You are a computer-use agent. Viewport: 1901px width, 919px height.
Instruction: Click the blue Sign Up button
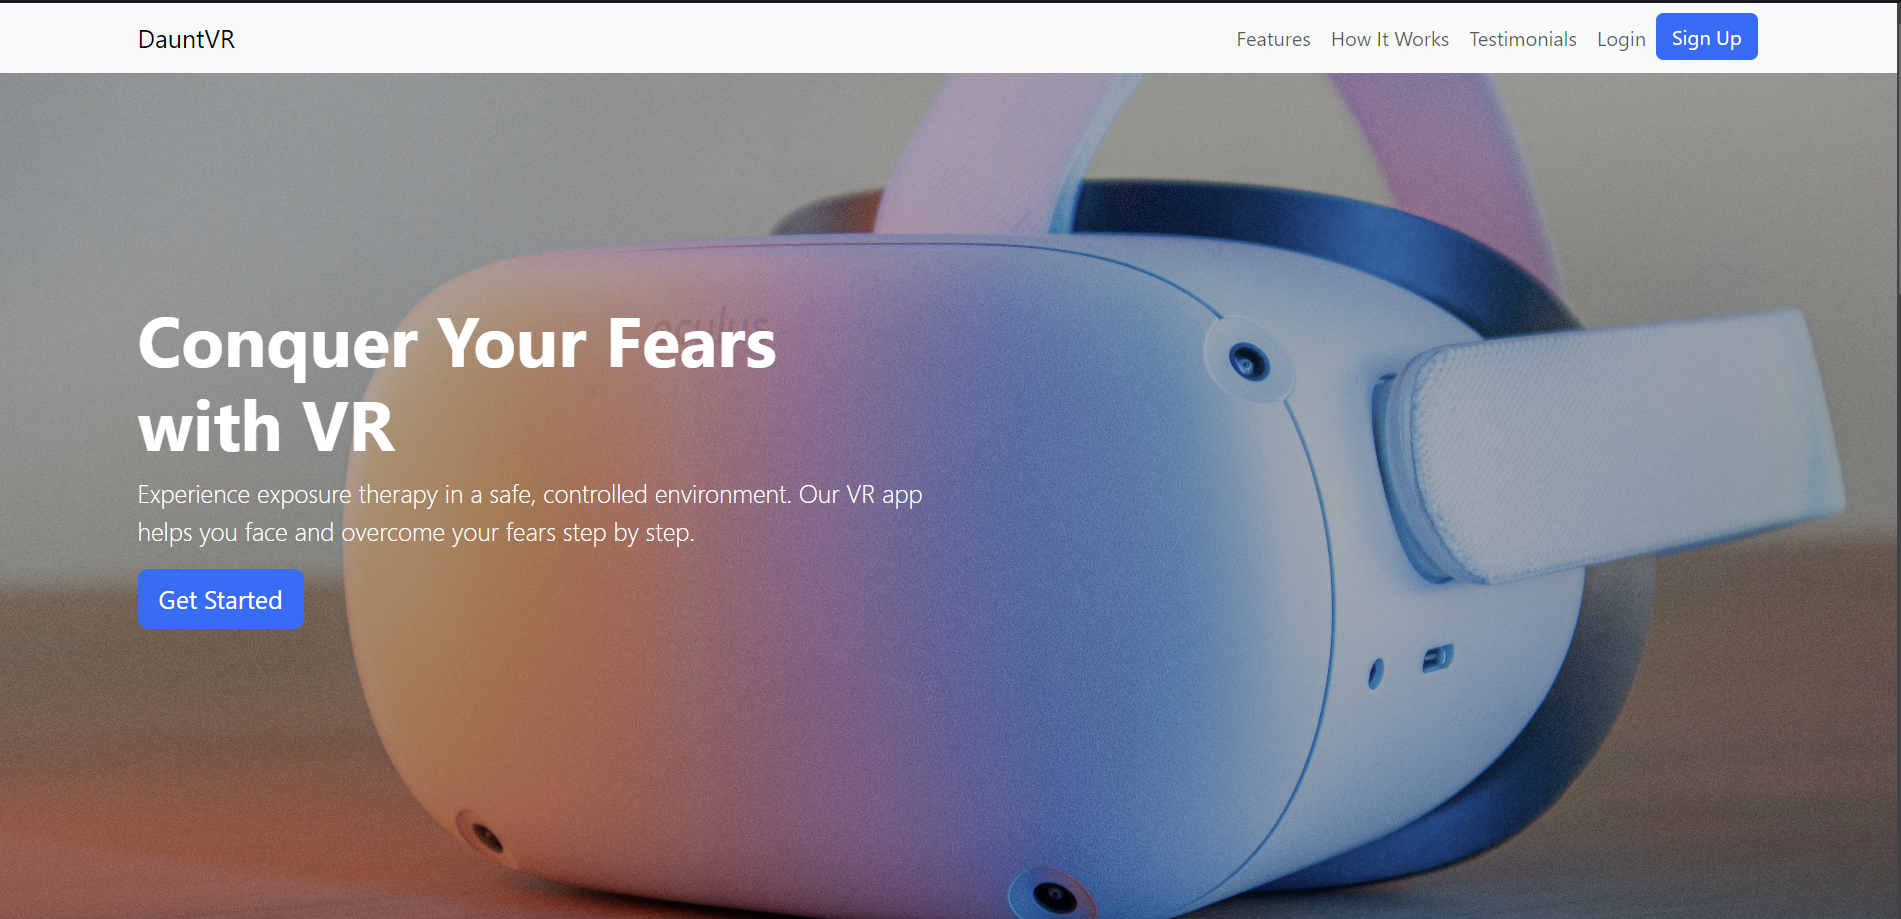click(x=1706, y=37)
